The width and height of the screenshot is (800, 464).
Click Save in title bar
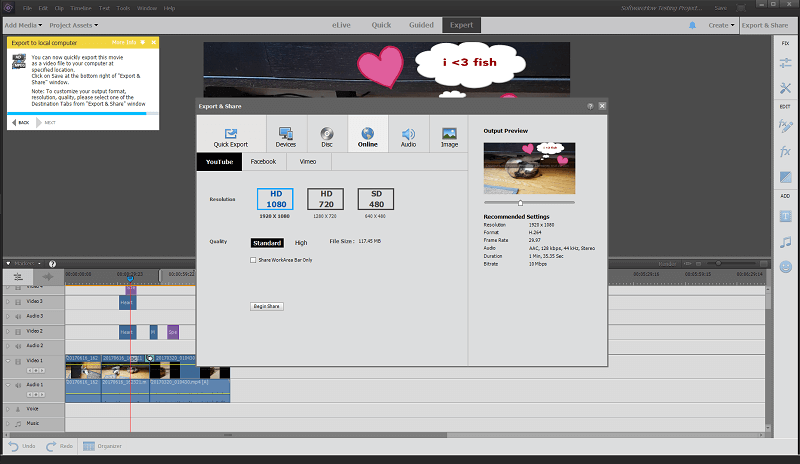[720, 8]
